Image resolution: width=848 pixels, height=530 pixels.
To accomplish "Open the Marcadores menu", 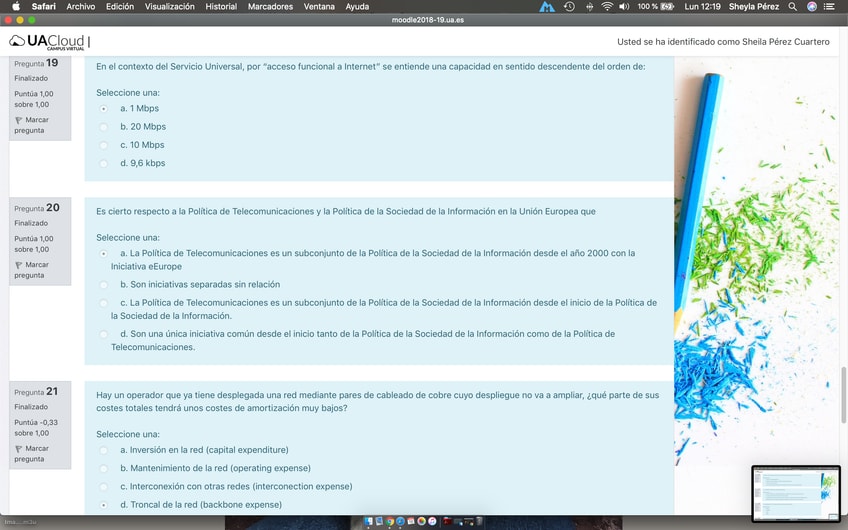I will 270,6.
